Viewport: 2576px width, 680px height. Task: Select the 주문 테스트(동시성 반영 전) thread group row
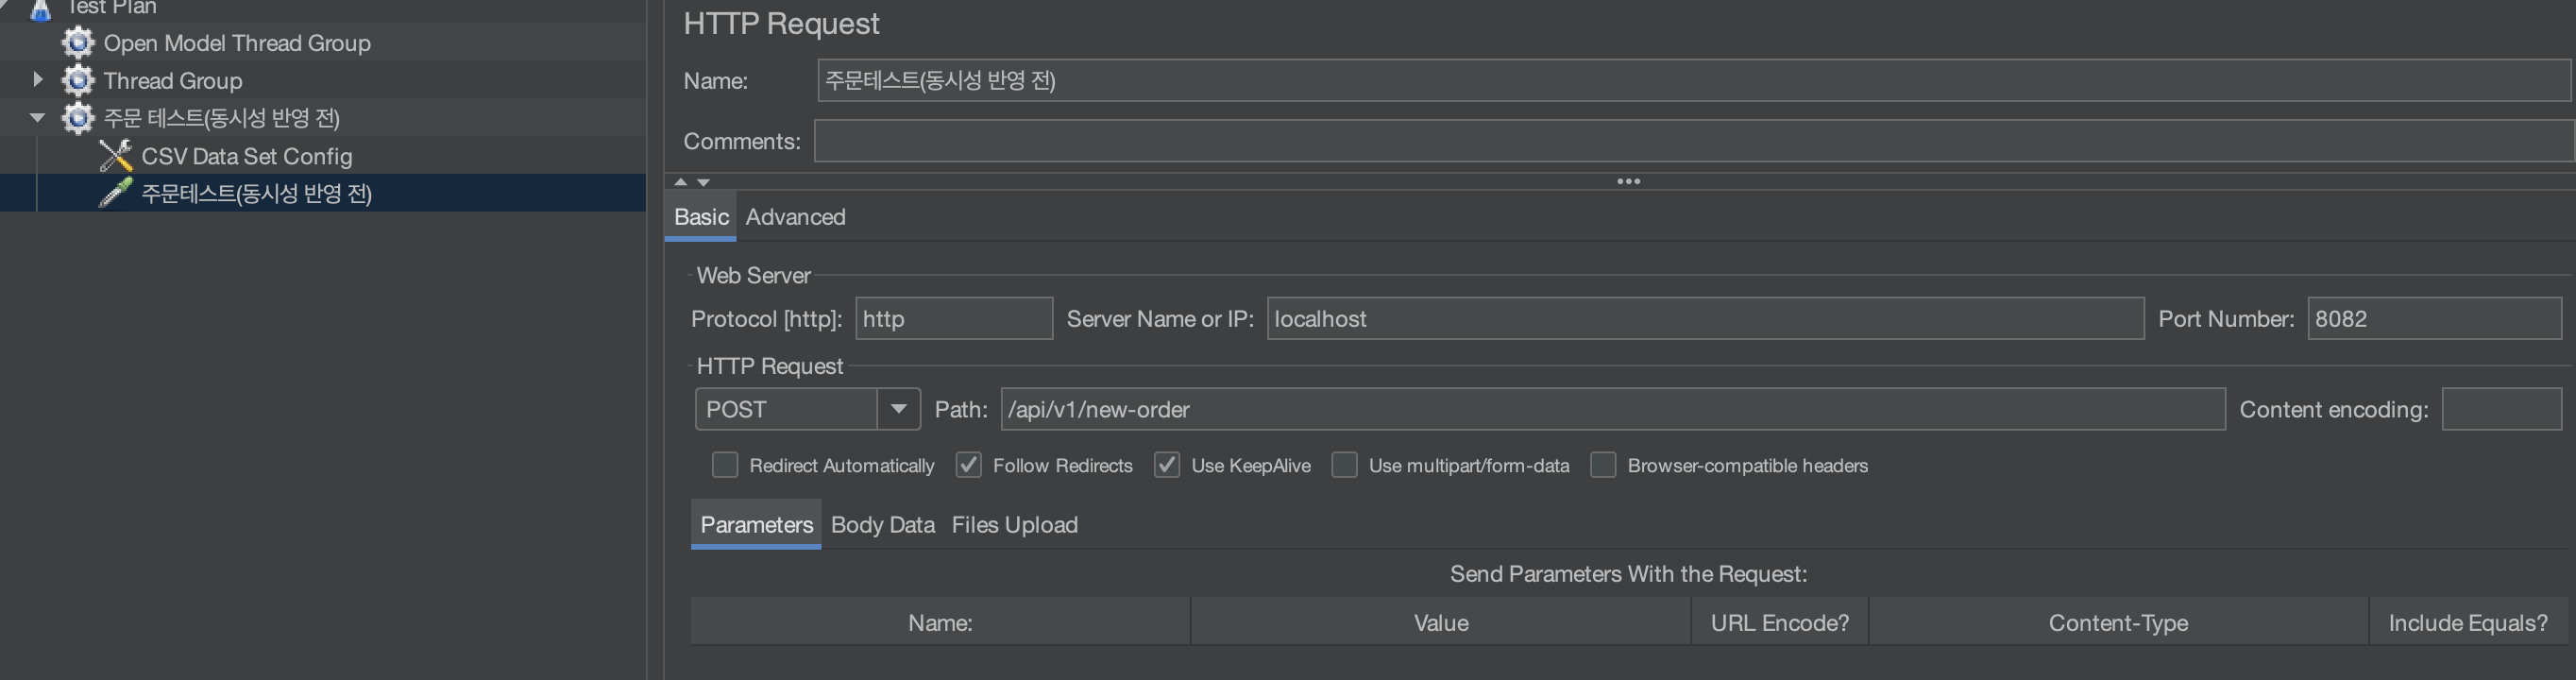point(322,118)
